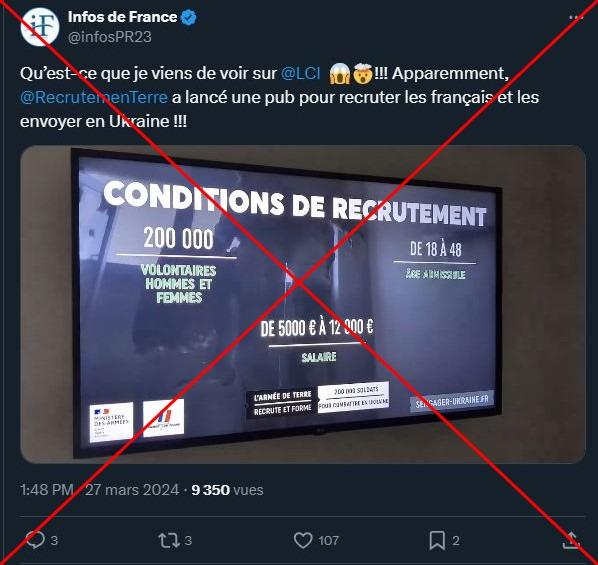Open the @RecrutemenTerre mention link
Image resolution: width=598 pixels, height=565 pixels.
93,97
